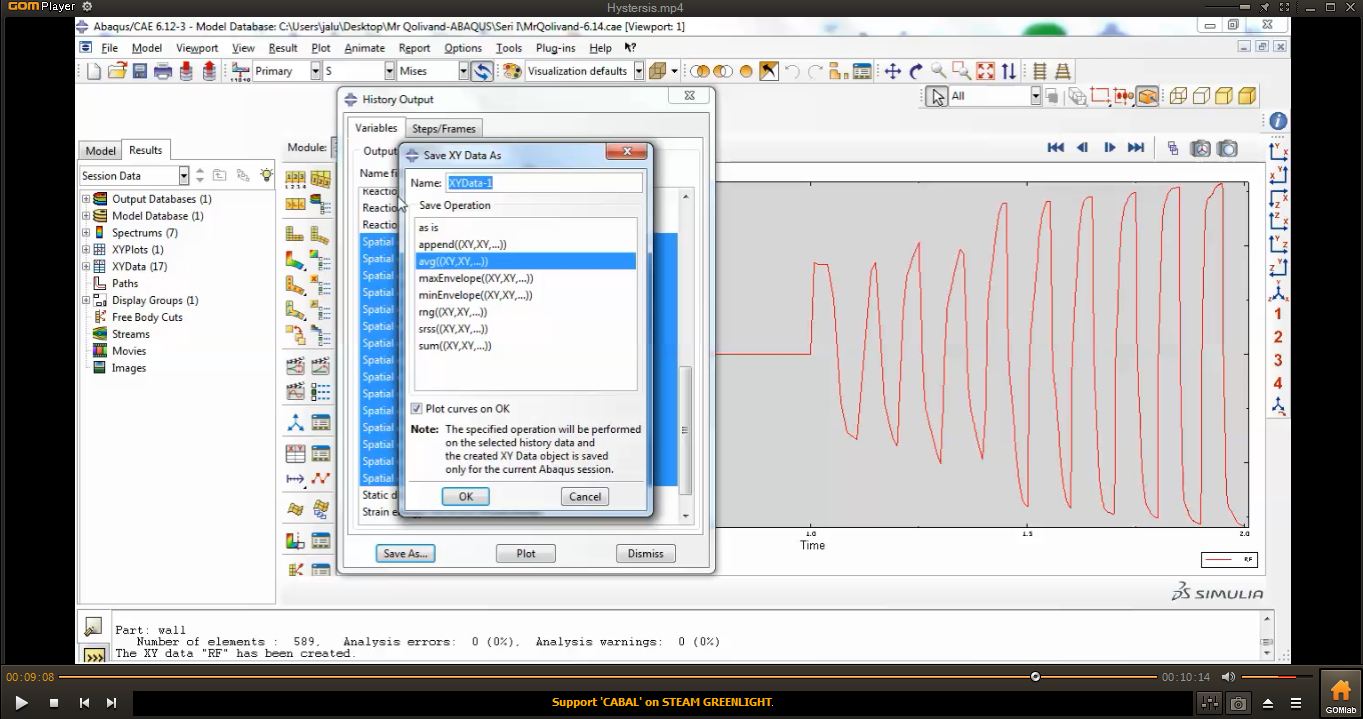Click the selection arrow tool
The width and height of the screenshot is (1363, 719).
tap(936, 96)
